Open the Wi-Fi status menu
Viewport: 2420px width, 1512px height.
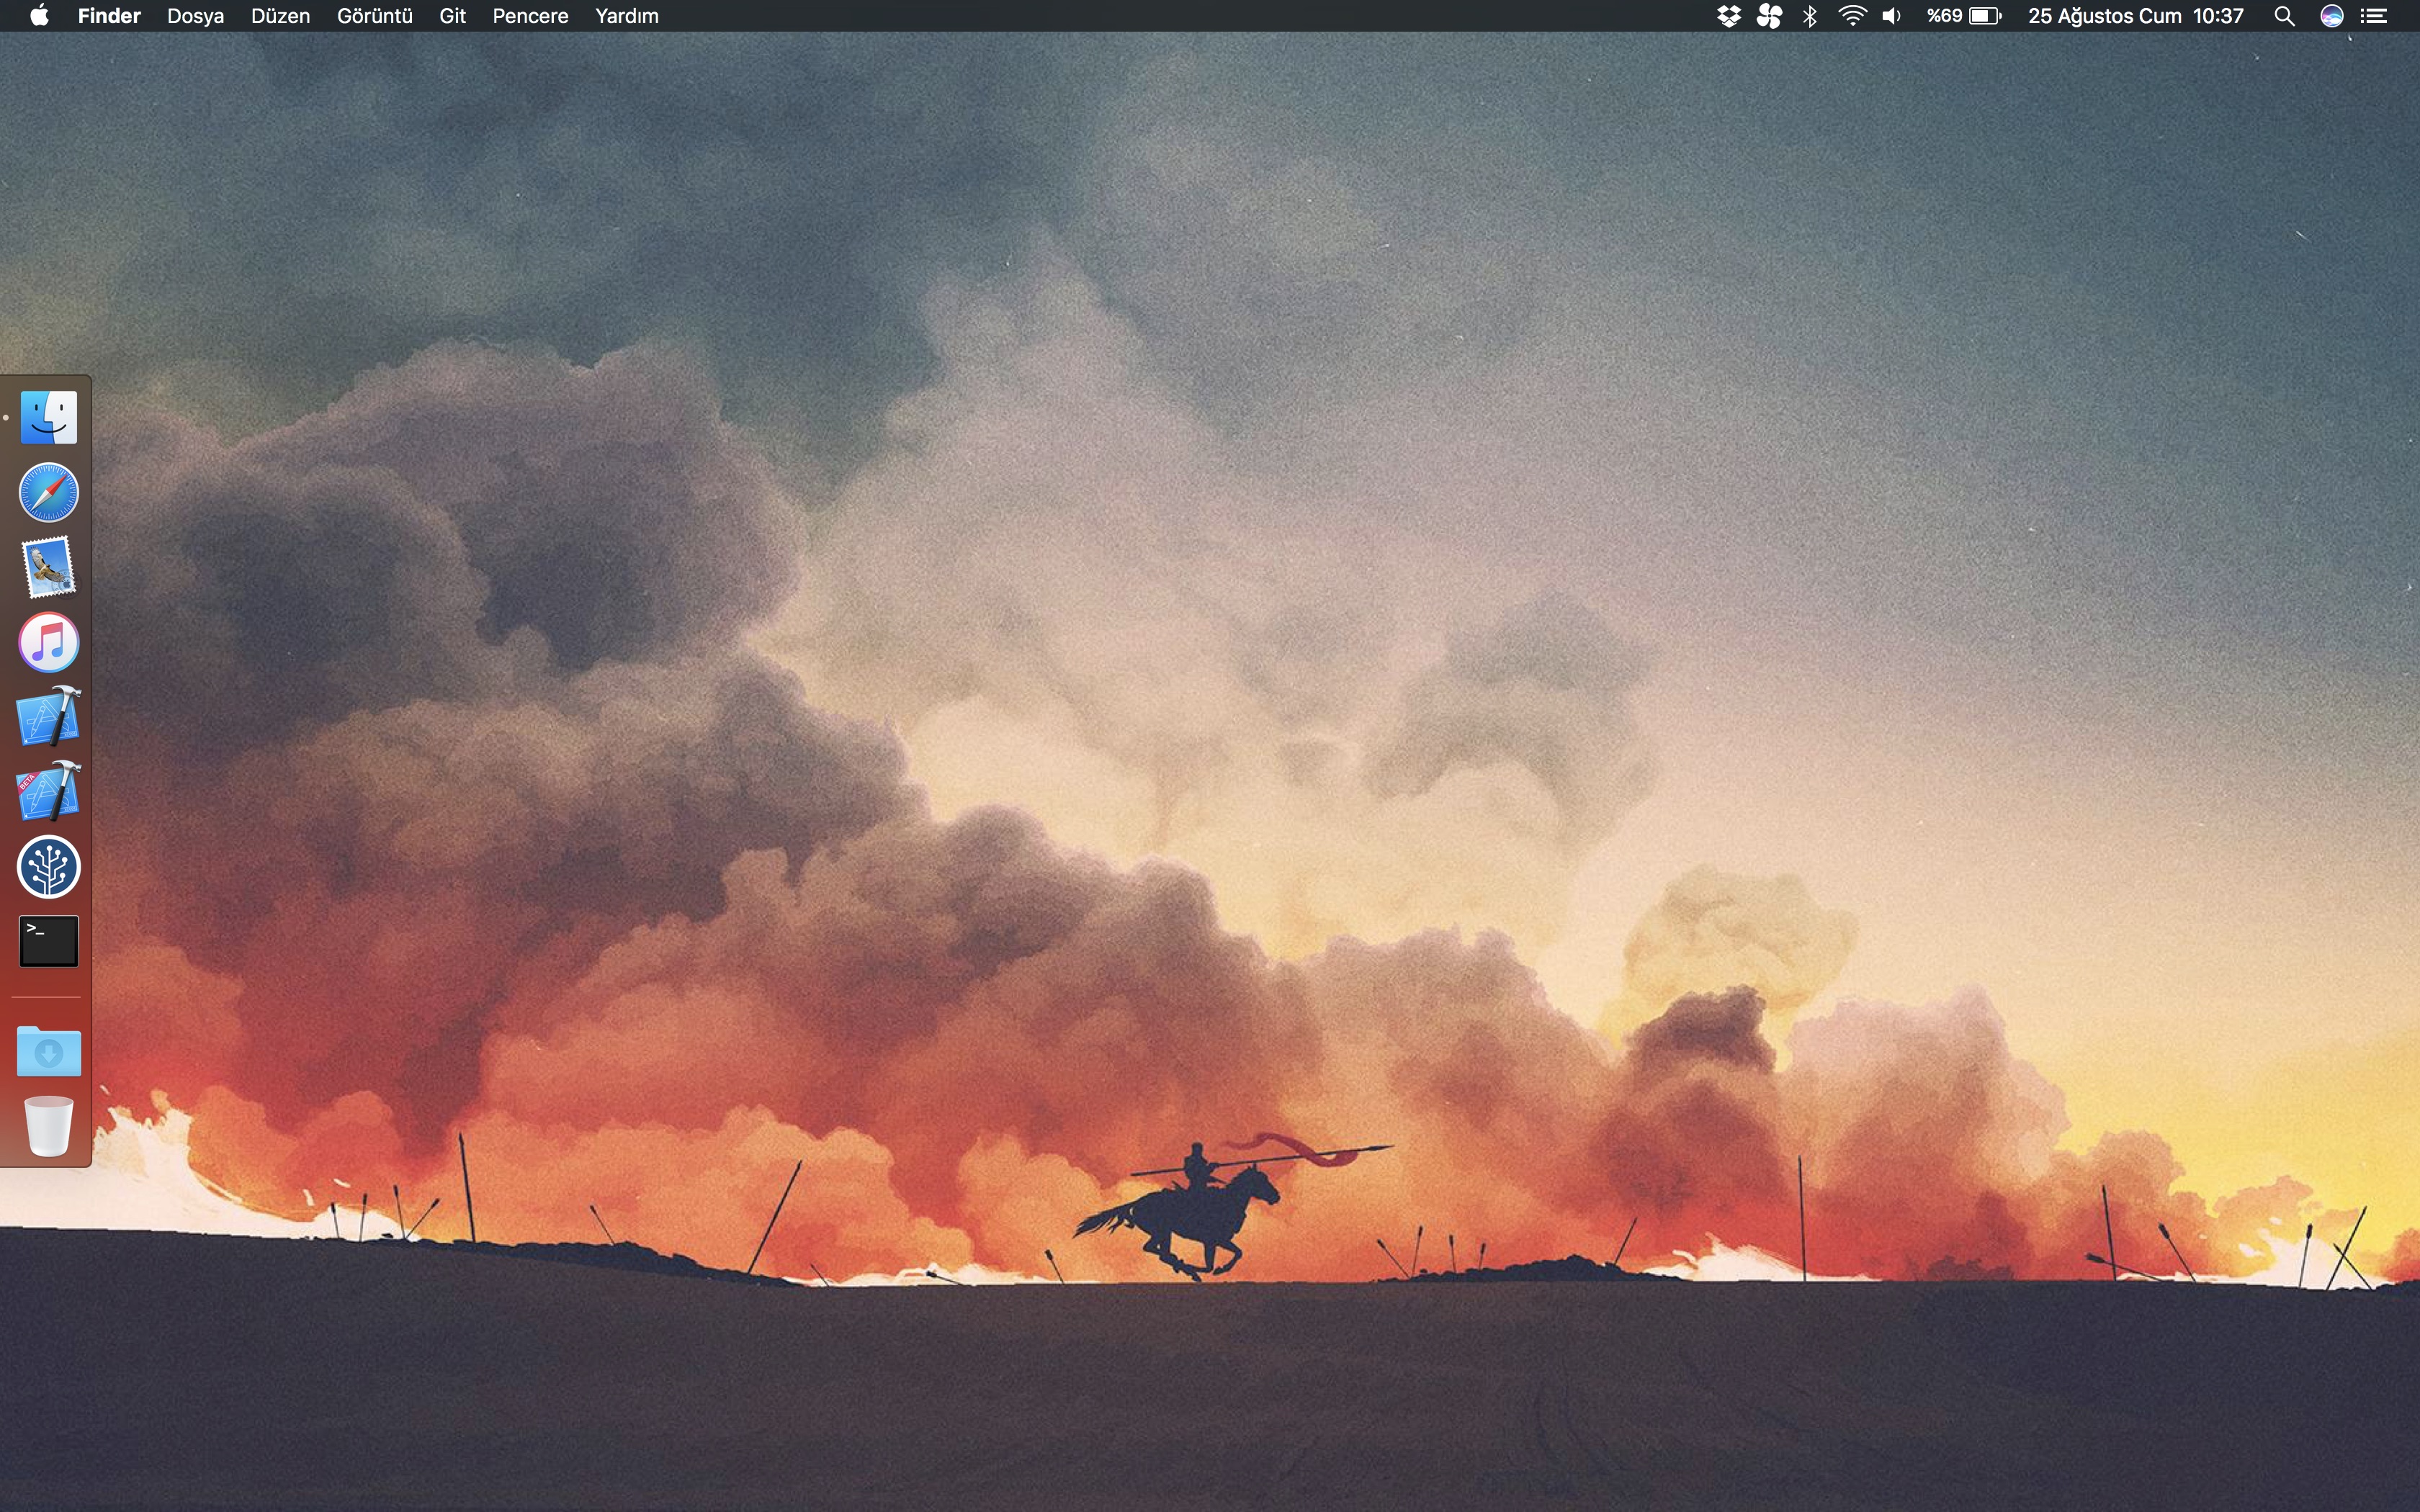pyautogui.click(x=1852, y=16)
